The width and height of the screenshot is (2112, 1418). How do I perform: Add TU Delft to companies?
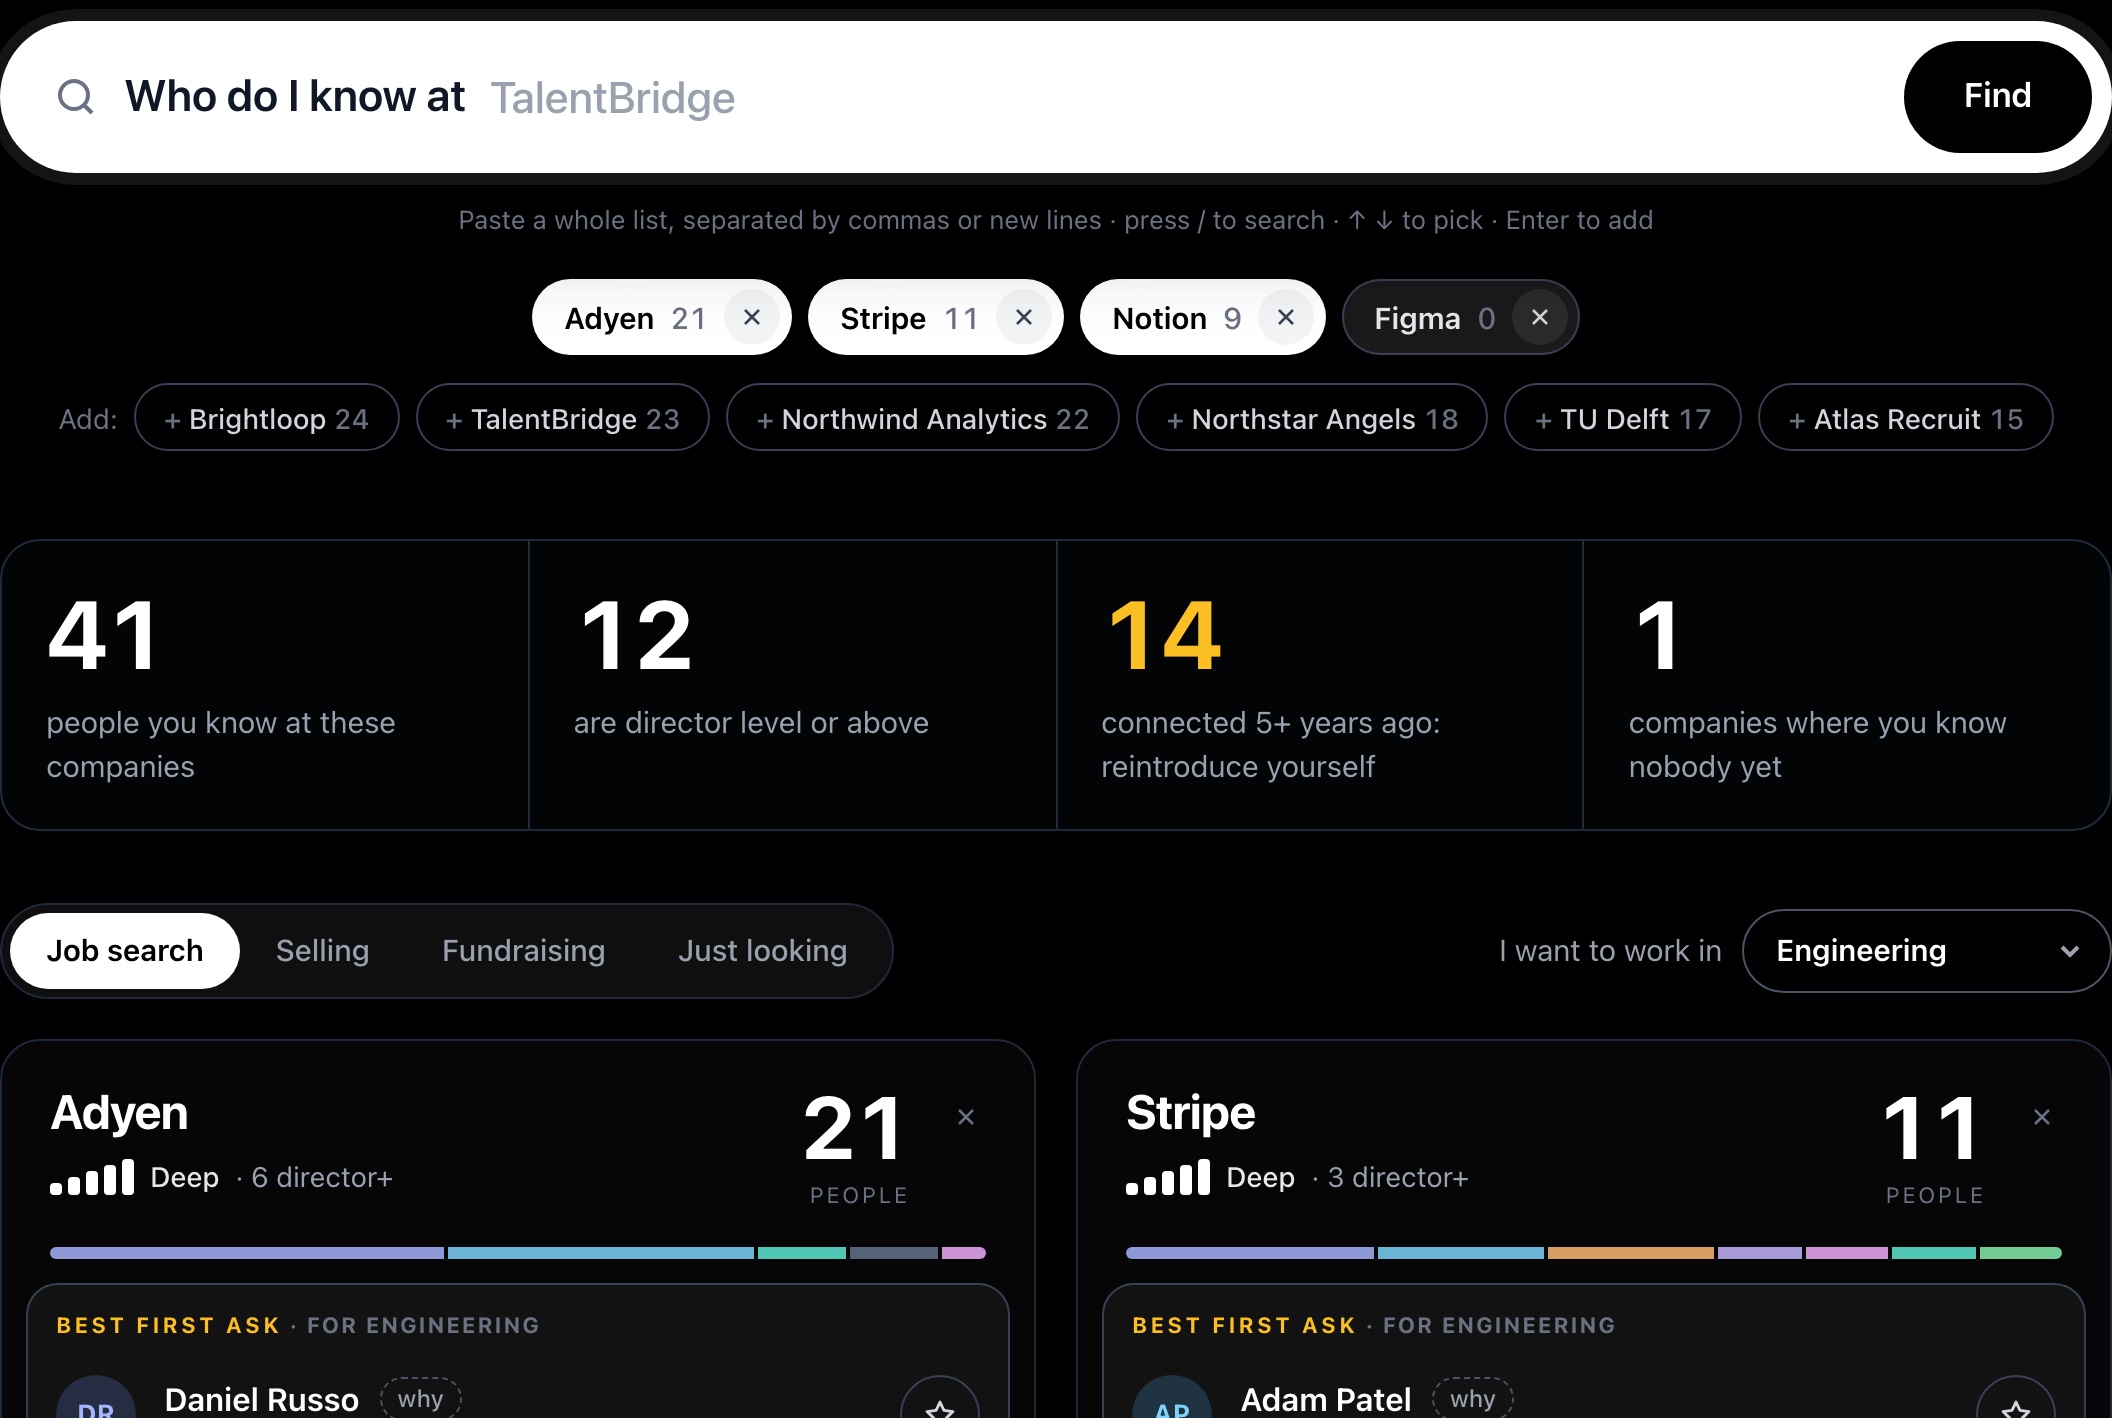1623,418
